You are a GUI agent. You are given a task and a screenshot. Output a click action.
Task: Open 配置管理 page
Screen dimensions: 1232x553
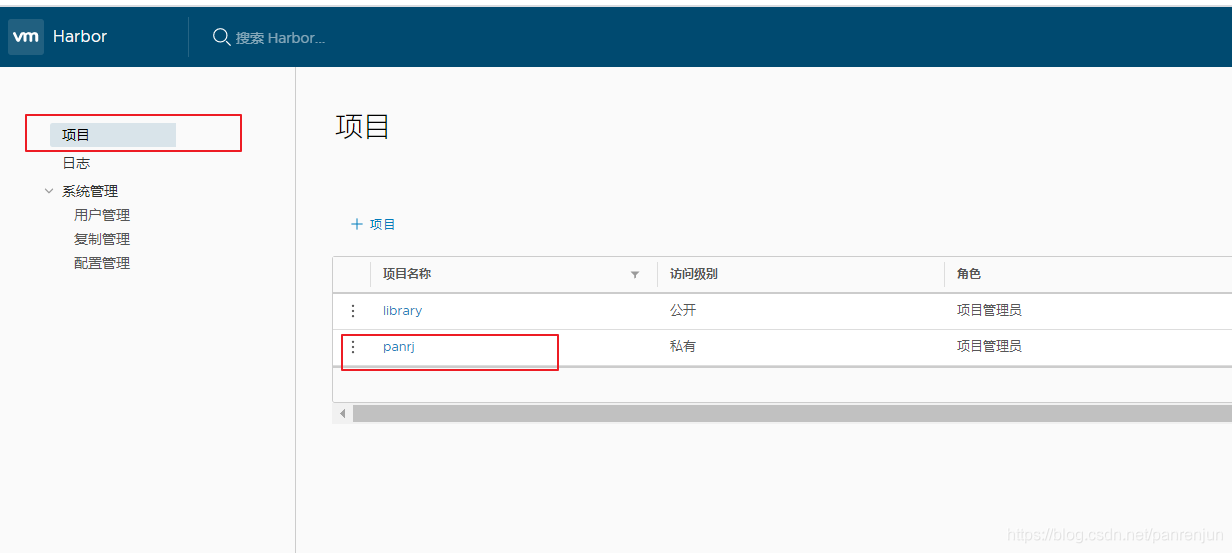click(x=102, y=263)
